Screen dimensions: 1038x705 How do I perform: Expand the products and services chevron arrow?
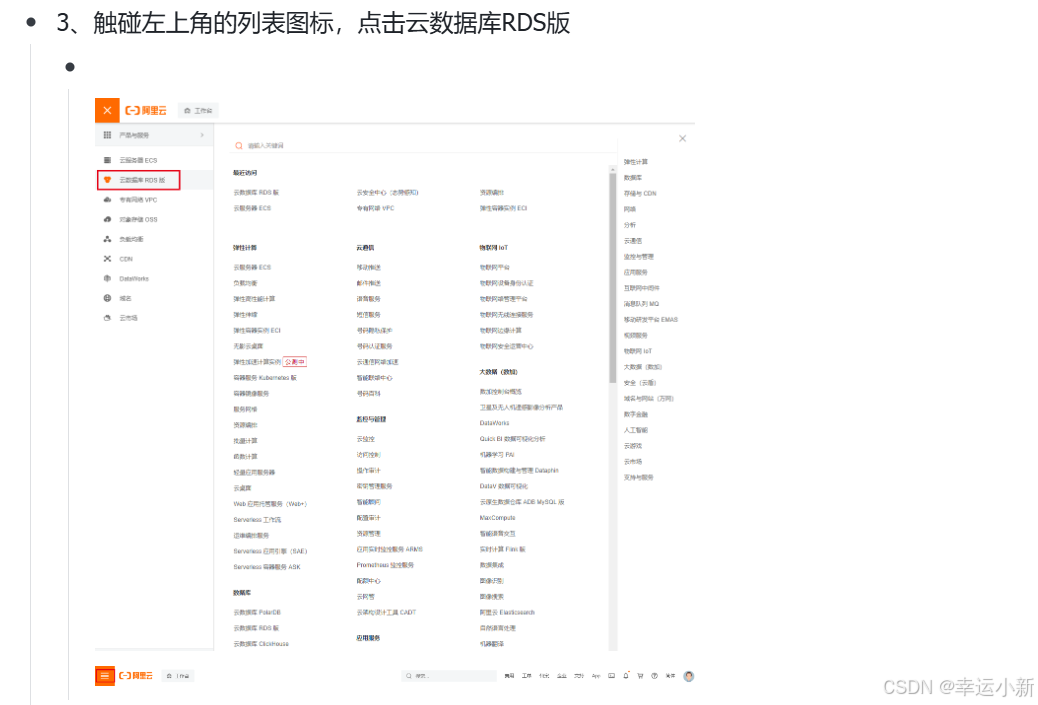pyautogui.click(x=202, y=135)
